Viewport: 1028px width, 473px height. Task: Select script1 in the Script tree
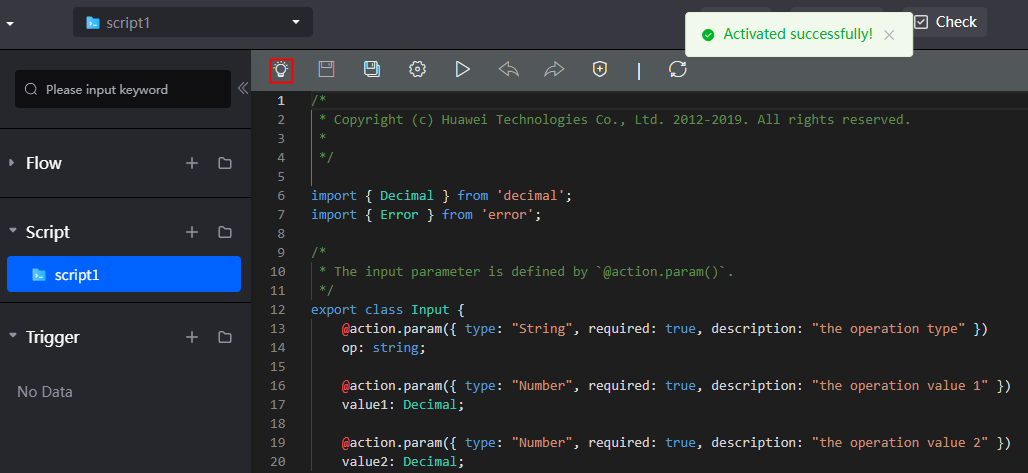[124, 274]
